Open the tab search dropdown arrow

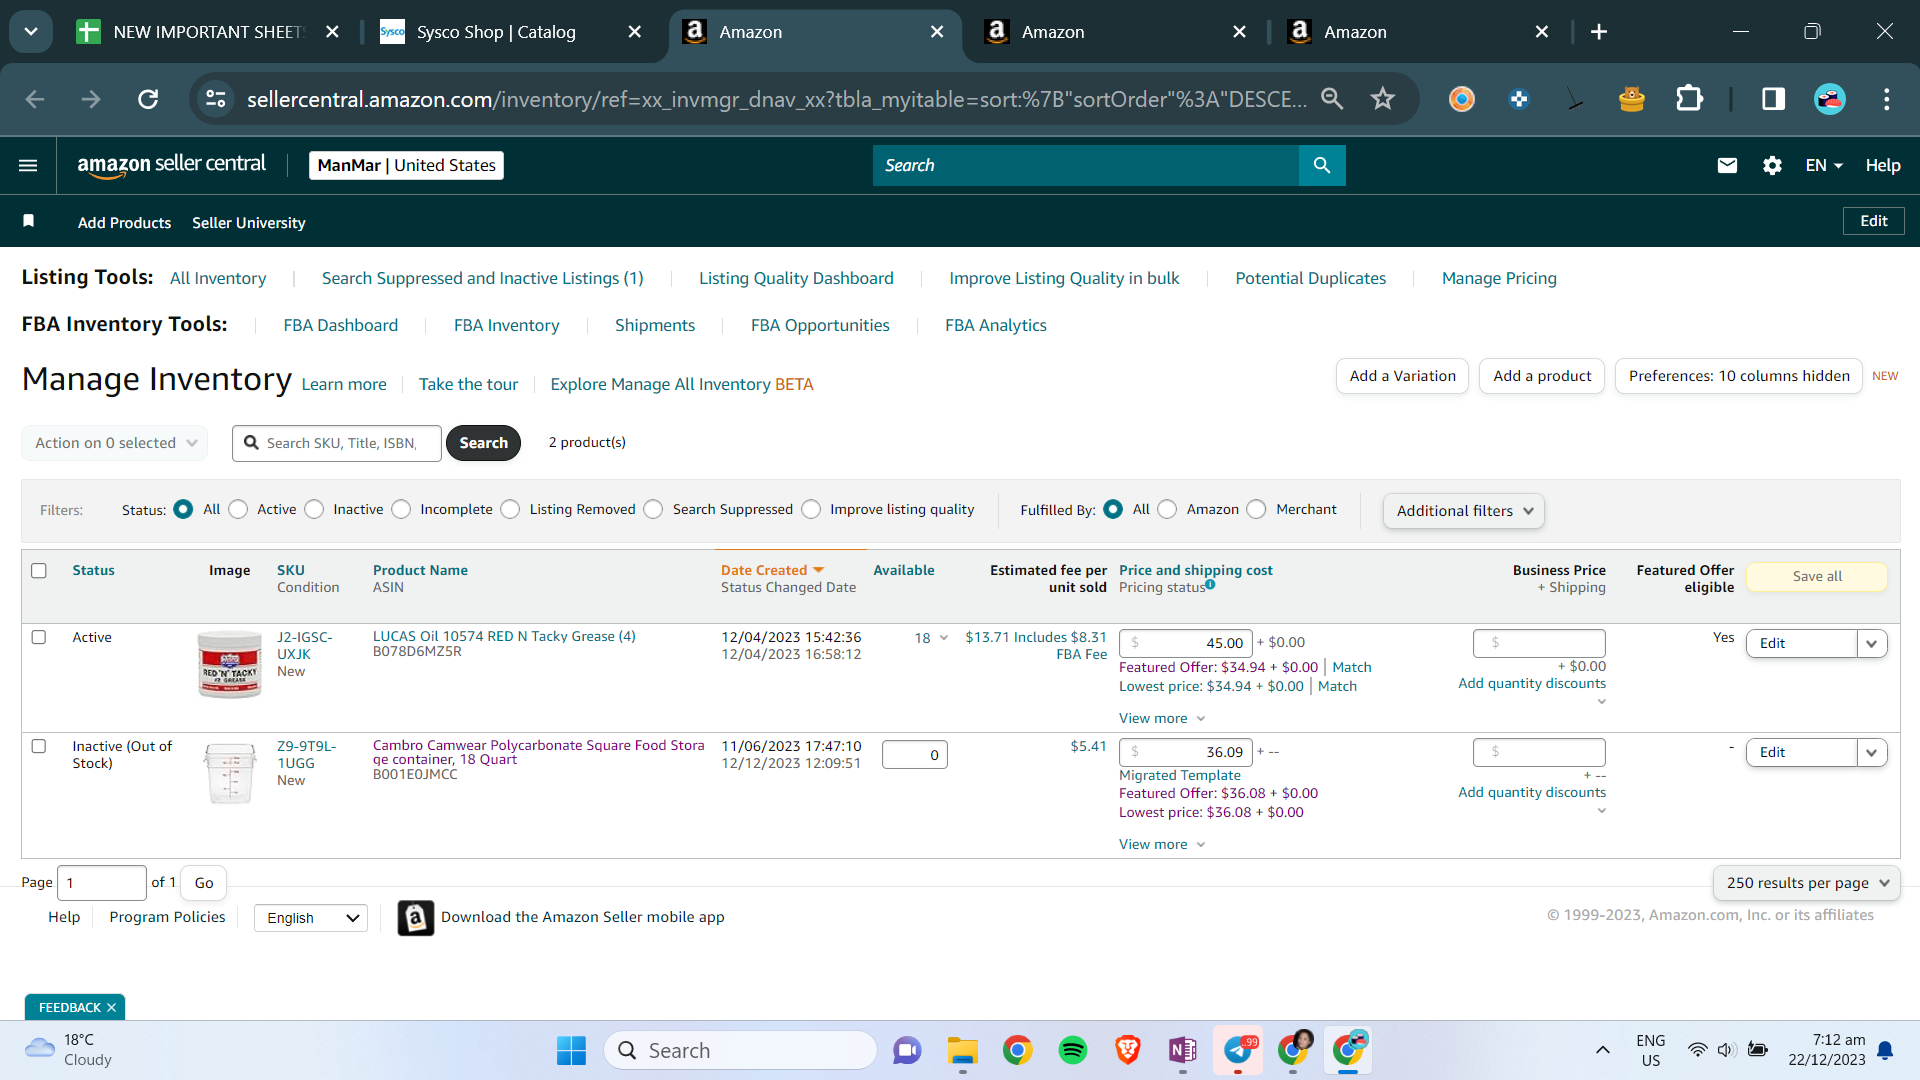pos(31,32)
